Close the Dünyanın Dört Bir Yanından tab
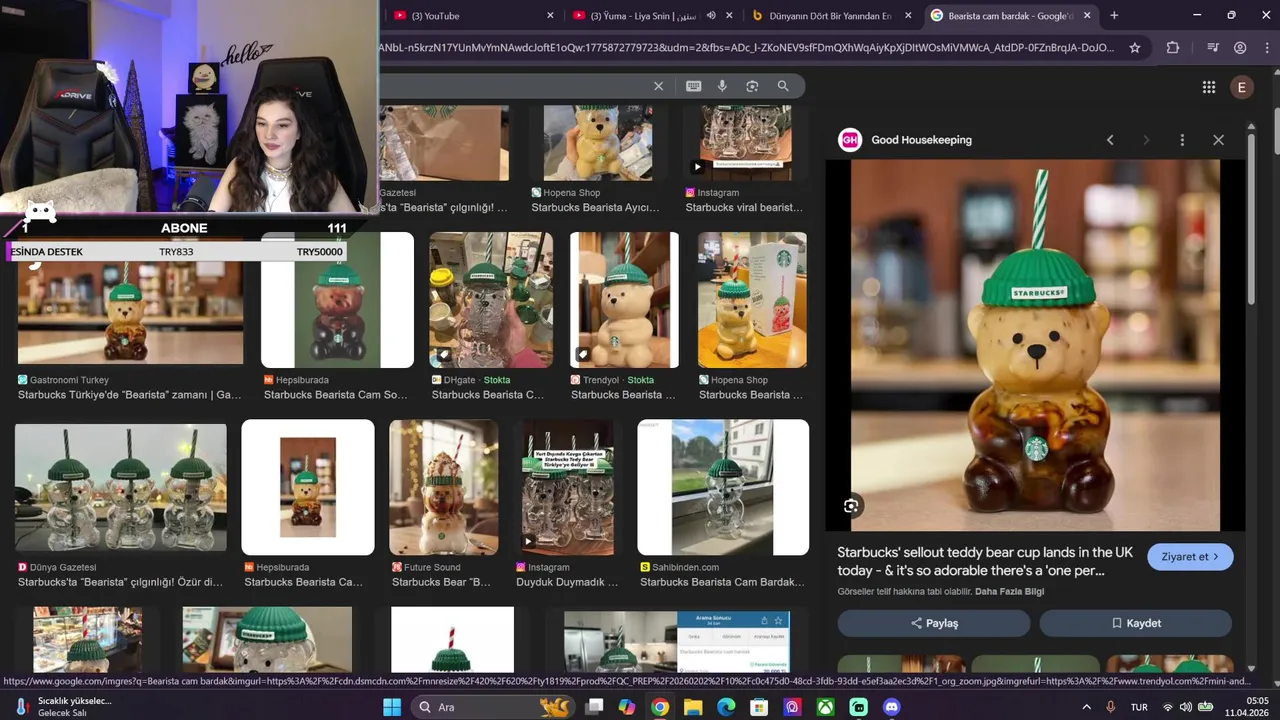The image size is (1280, 720). point(908,16)
